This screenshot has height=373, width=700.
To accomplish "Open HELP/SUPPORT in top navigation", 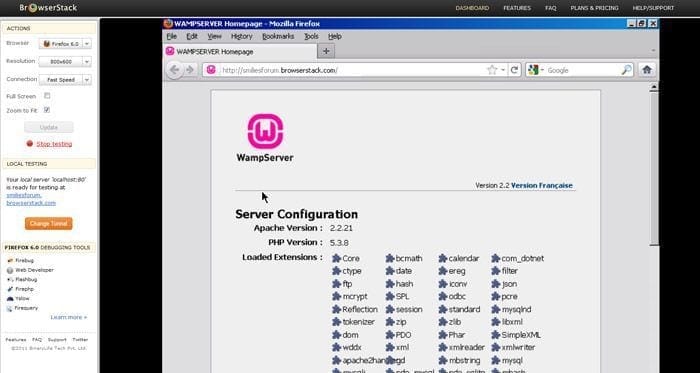I will coord(653,8).
